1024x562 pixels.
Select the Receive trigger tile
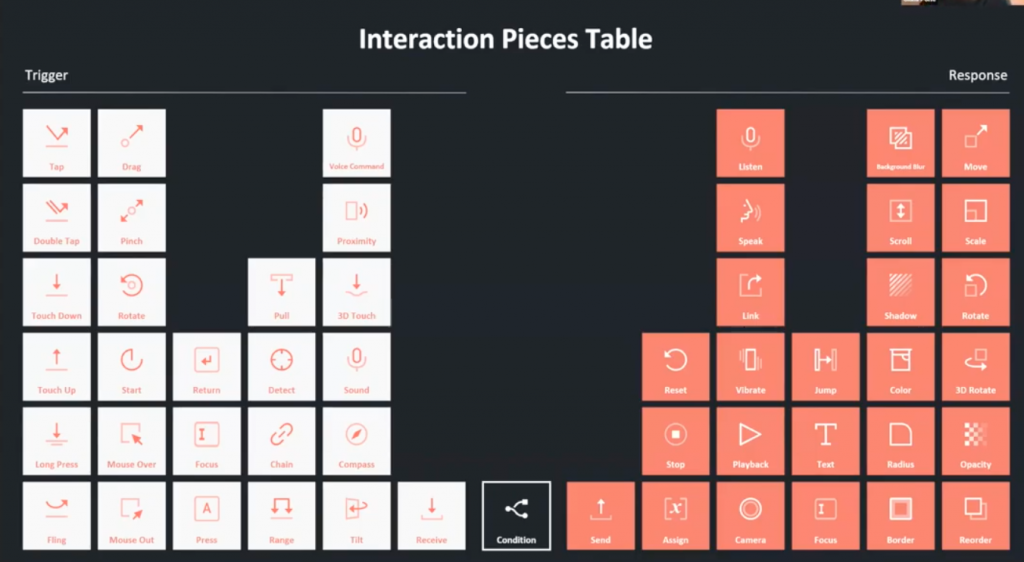coord(432,516)
